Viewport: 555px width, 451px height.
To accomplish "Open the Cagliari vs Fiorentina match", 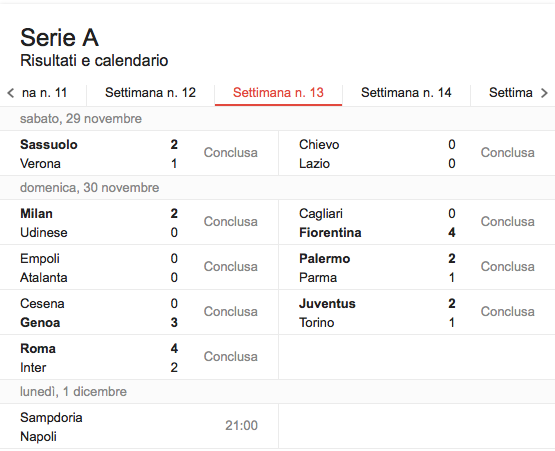I will (417, 222).
